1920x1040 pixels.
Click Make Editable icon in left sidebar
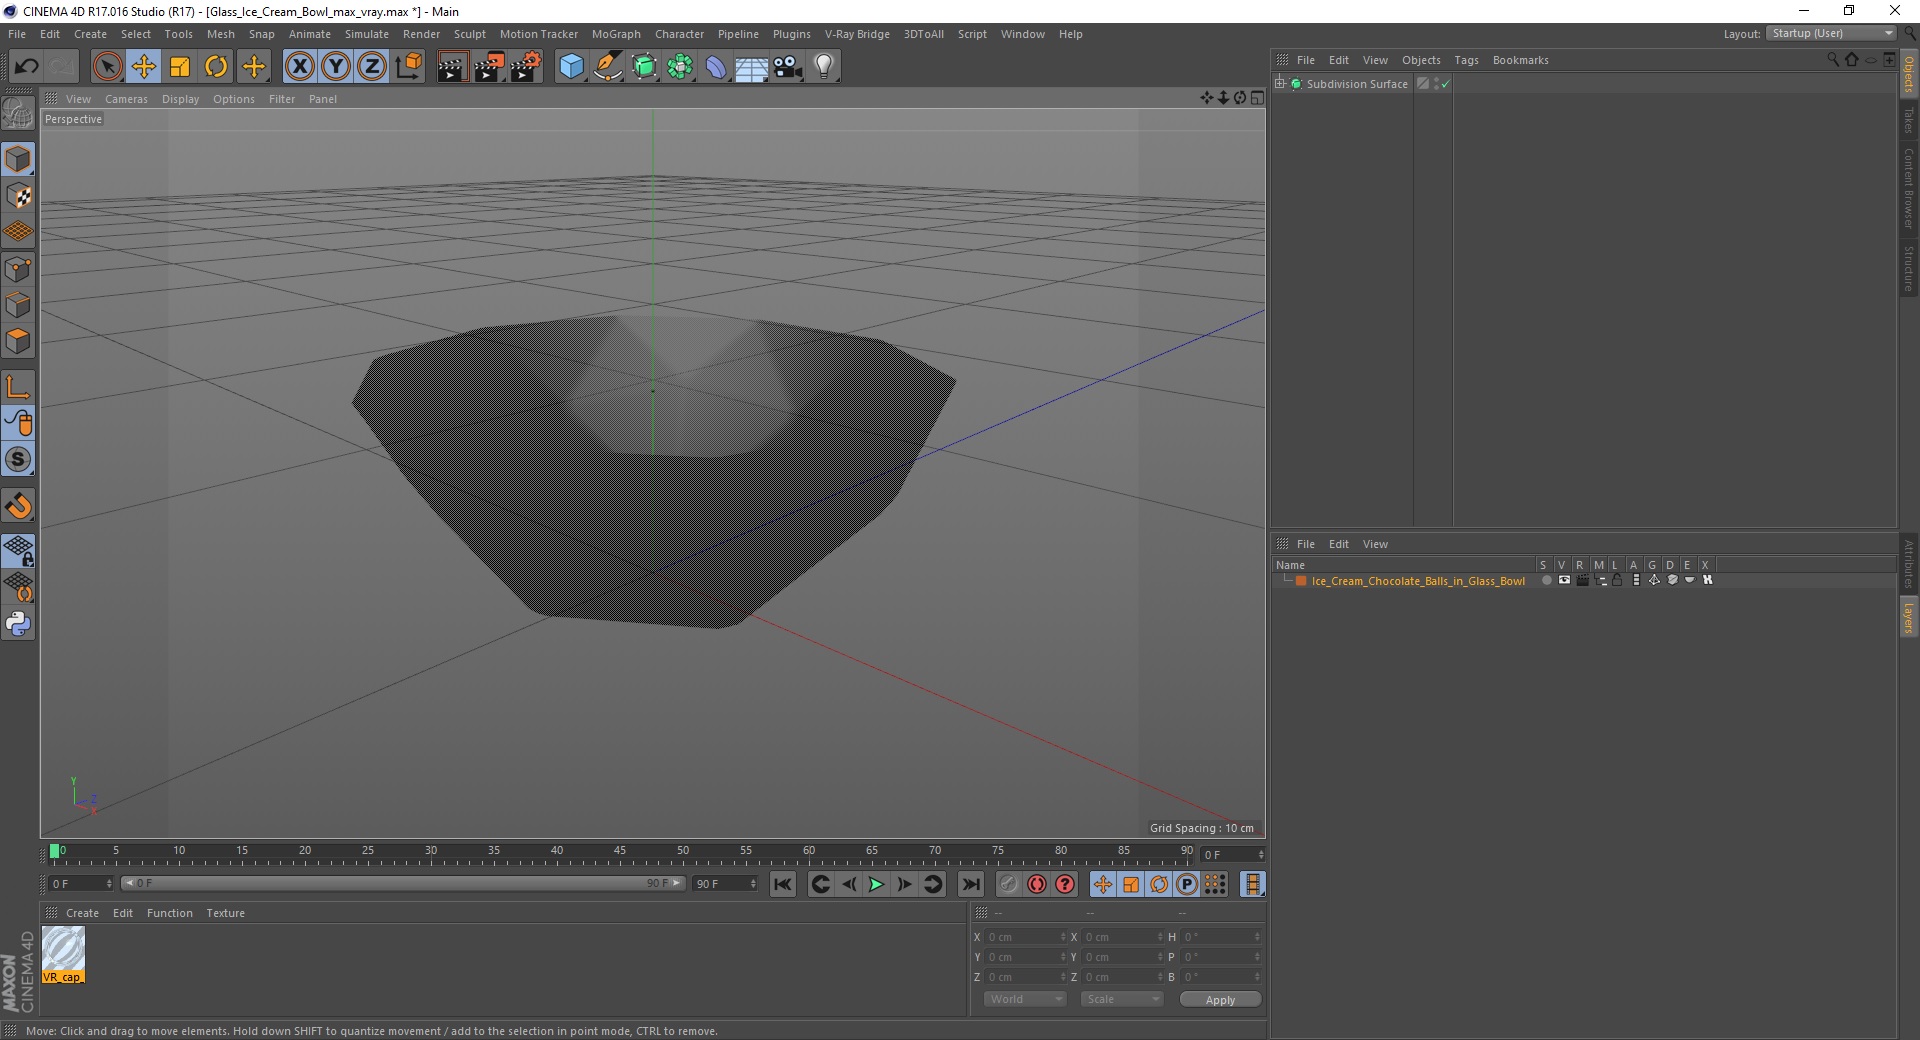18,113
